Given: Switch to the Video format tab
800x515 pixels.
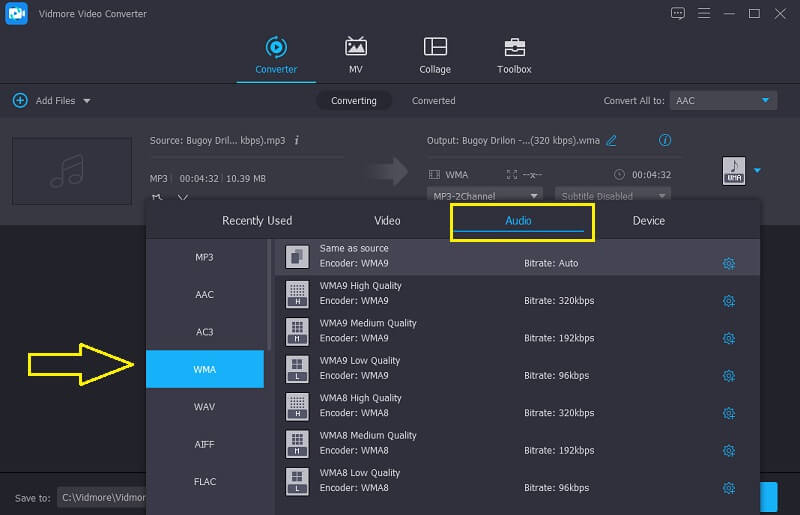Looking at the screenshot, I should pos(387,221).
